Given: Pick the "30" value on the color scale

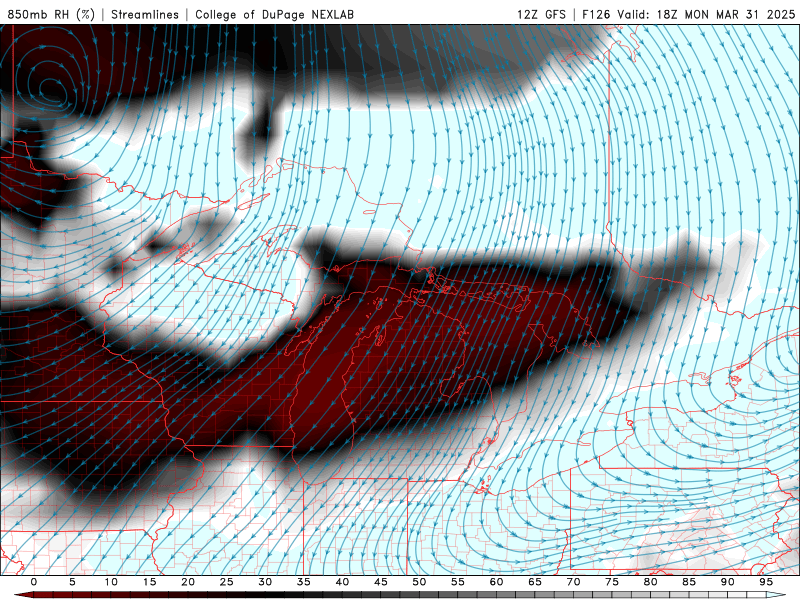Looking at the screenshot, I should [265, 582].
